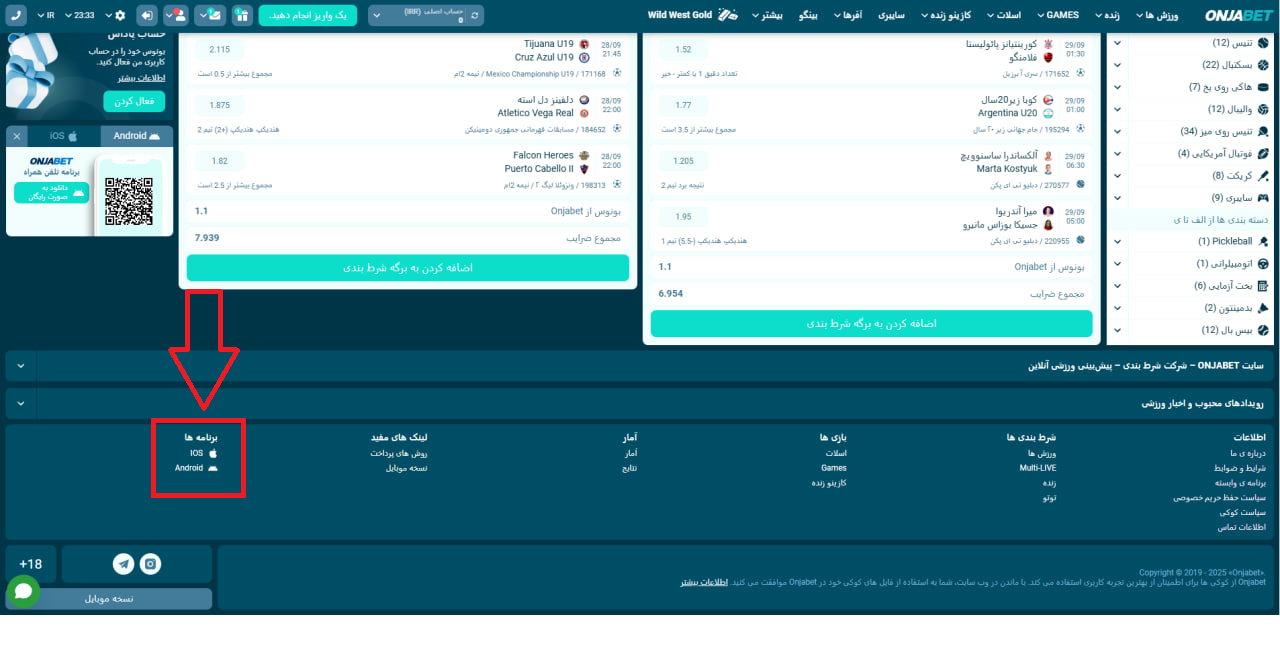This screenshot has width=1280, height=648.
Task: Collapse the sports news section with its chevron
Action: [20, 402]
